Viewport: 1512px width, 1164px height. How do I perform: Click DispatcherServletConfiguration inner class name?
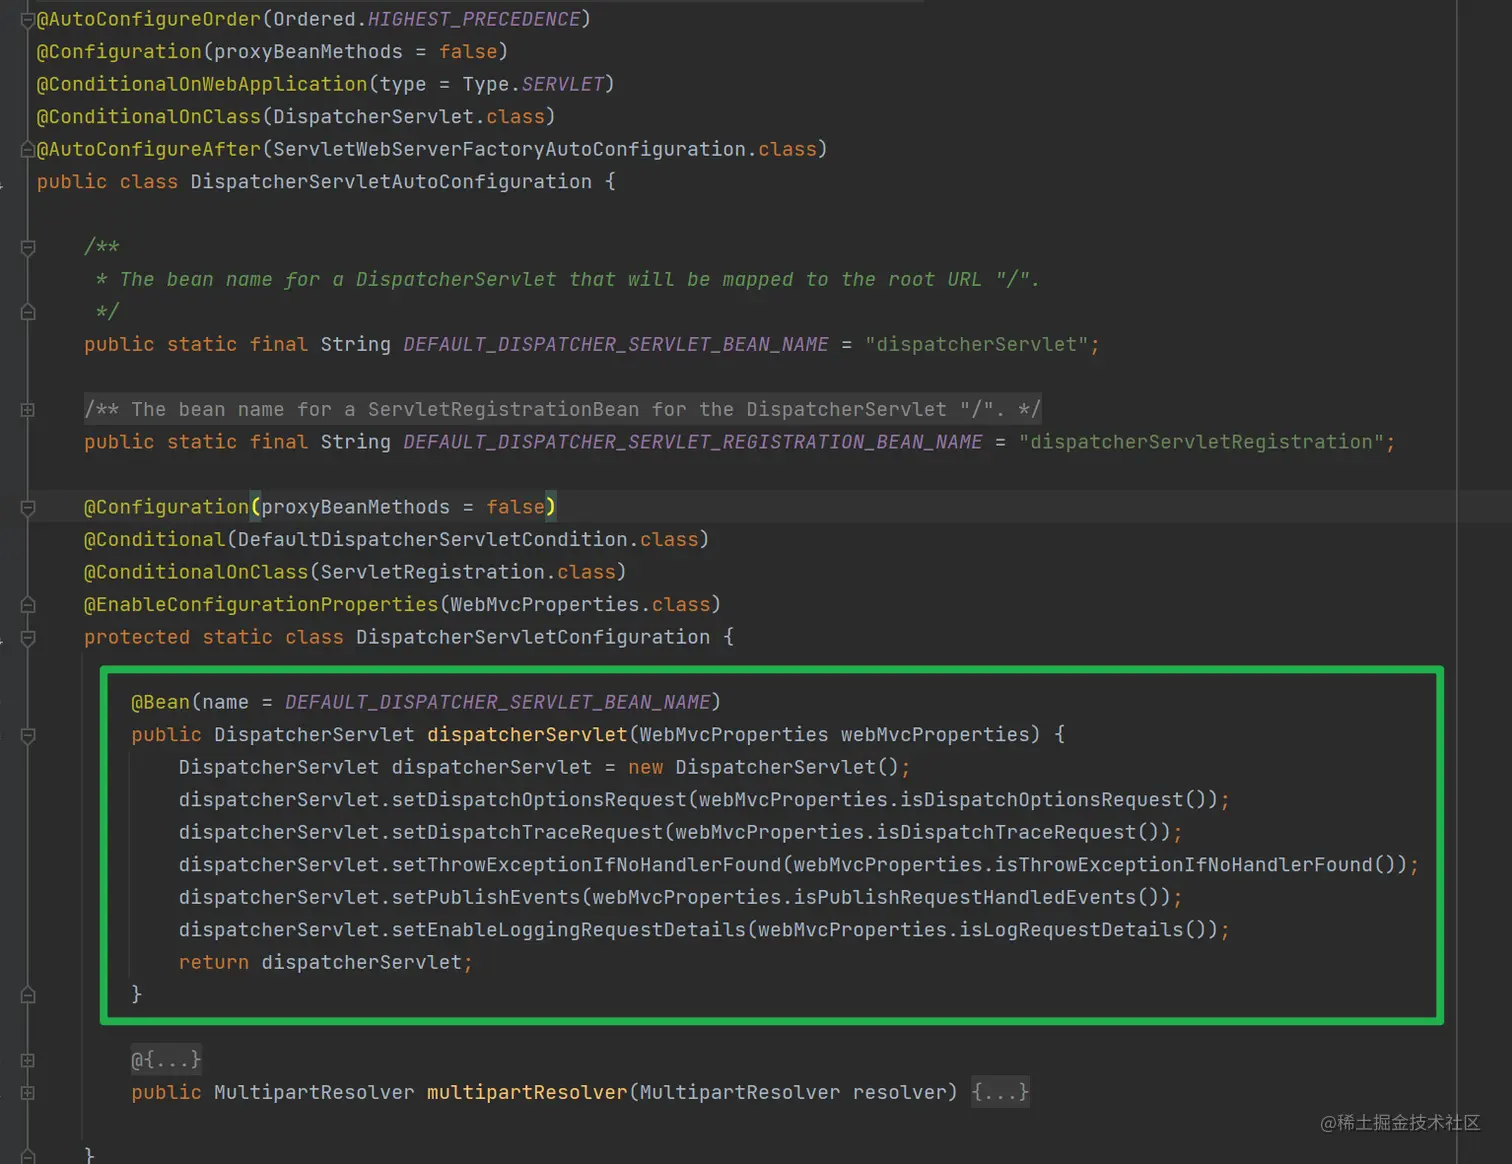(x=533, y=637)
